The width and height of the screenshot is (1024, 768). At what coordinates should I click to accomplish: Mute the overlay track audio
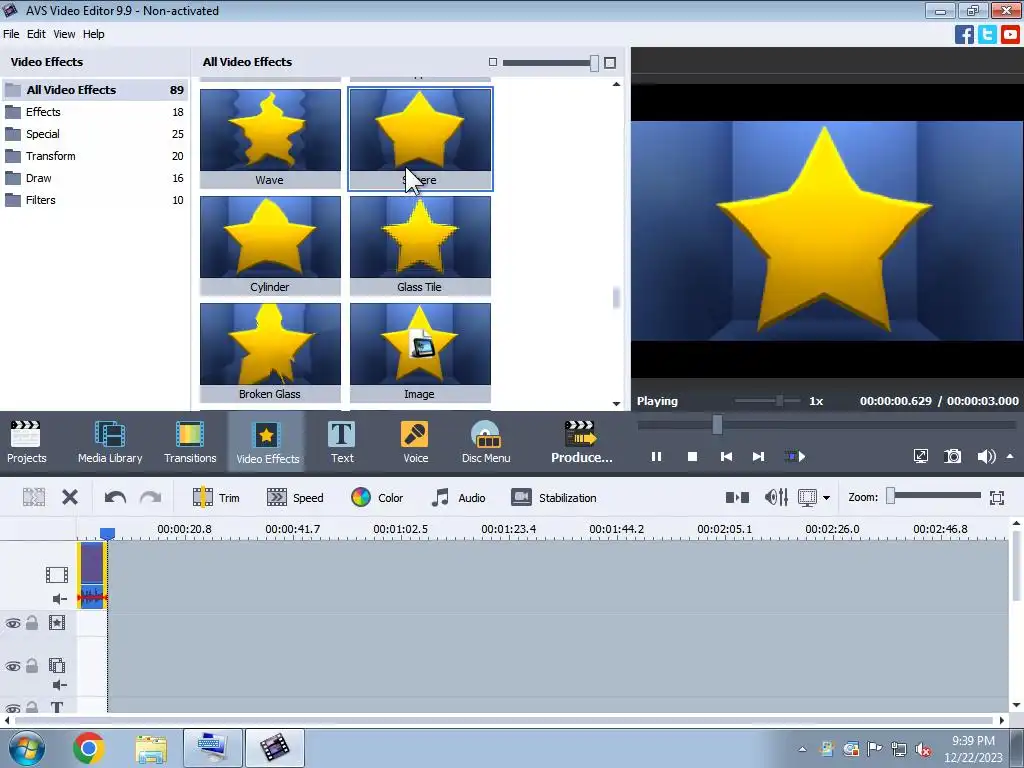(59, 684)
